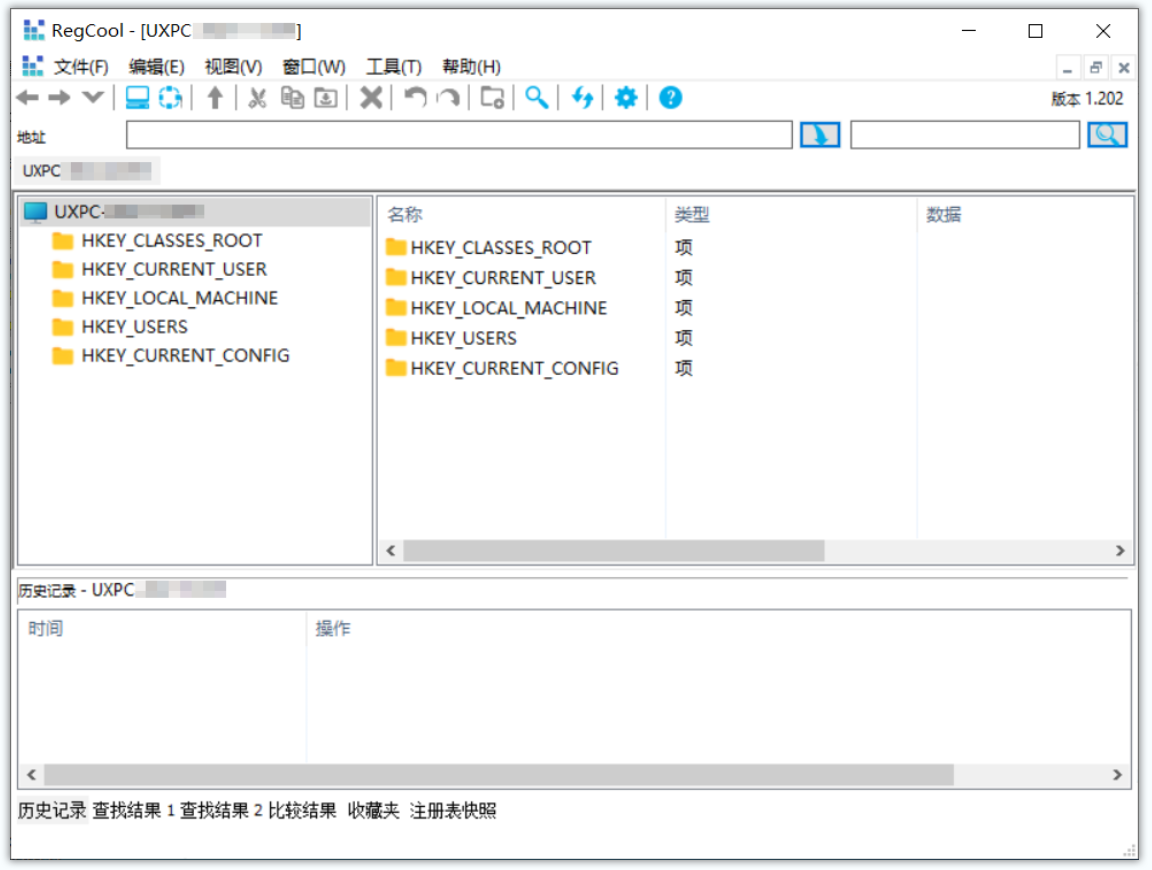Viewport: 1152px width, 870px height.
Task: Select HKEY_CURRENT_USER in the tree
Action: tap(173, 270)
